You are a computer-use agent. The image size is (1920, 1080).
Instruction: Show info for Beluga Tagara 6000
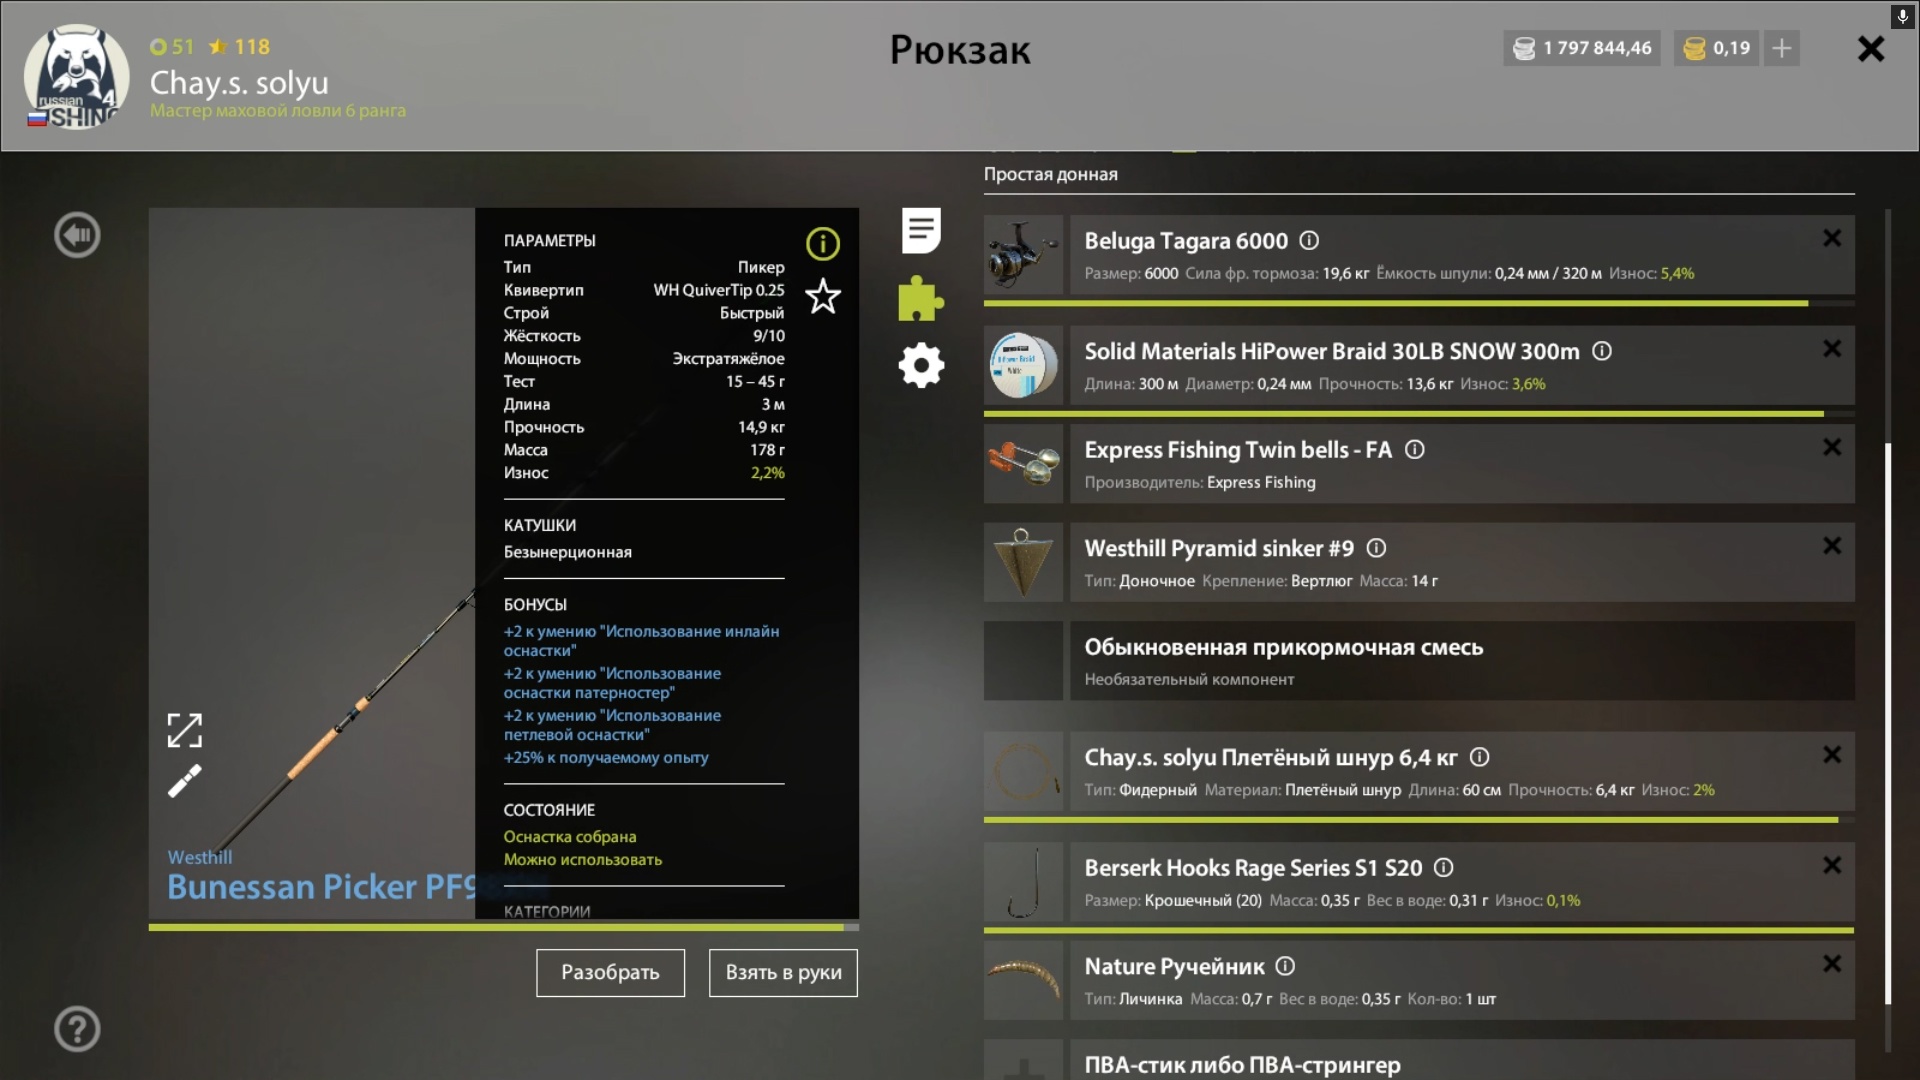point(1309,240)
